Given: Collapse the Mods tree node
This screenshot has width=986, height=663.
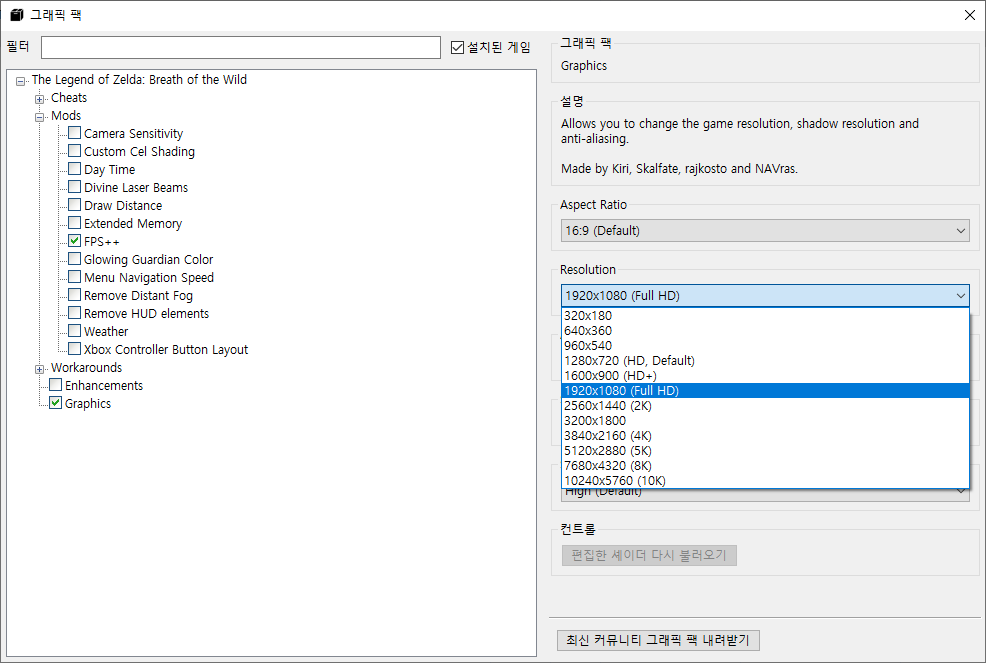Looking at the screenshot, I should point(40,117).
